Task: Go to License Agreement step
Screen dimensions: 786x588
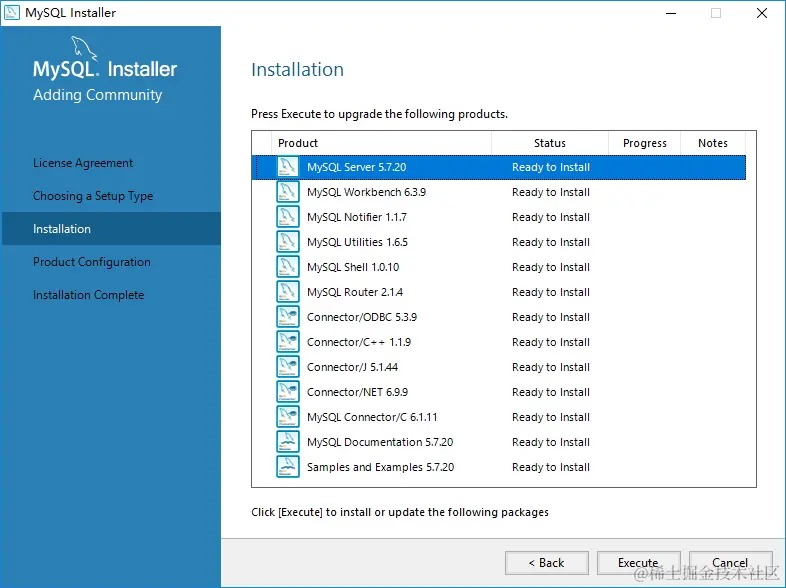Action: [83, 163]
